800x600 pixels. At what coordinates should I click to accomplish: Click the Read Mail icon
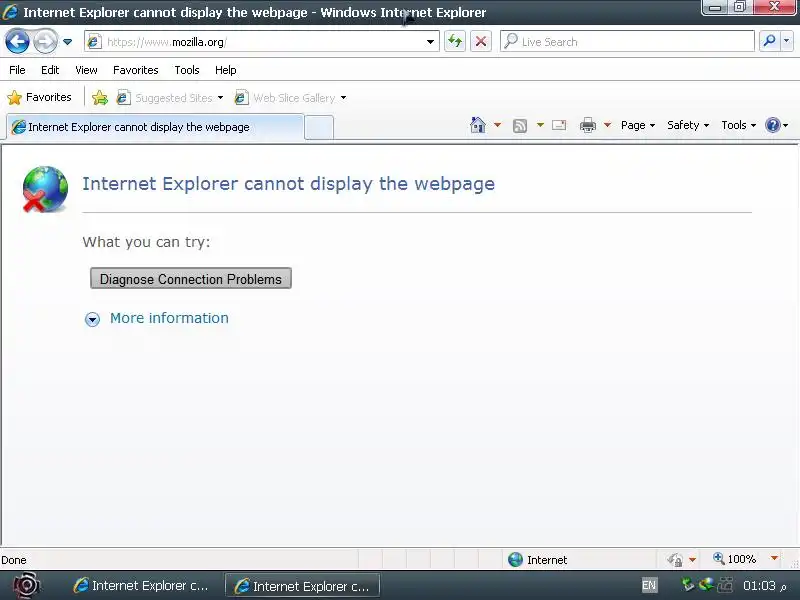point(559,125)
